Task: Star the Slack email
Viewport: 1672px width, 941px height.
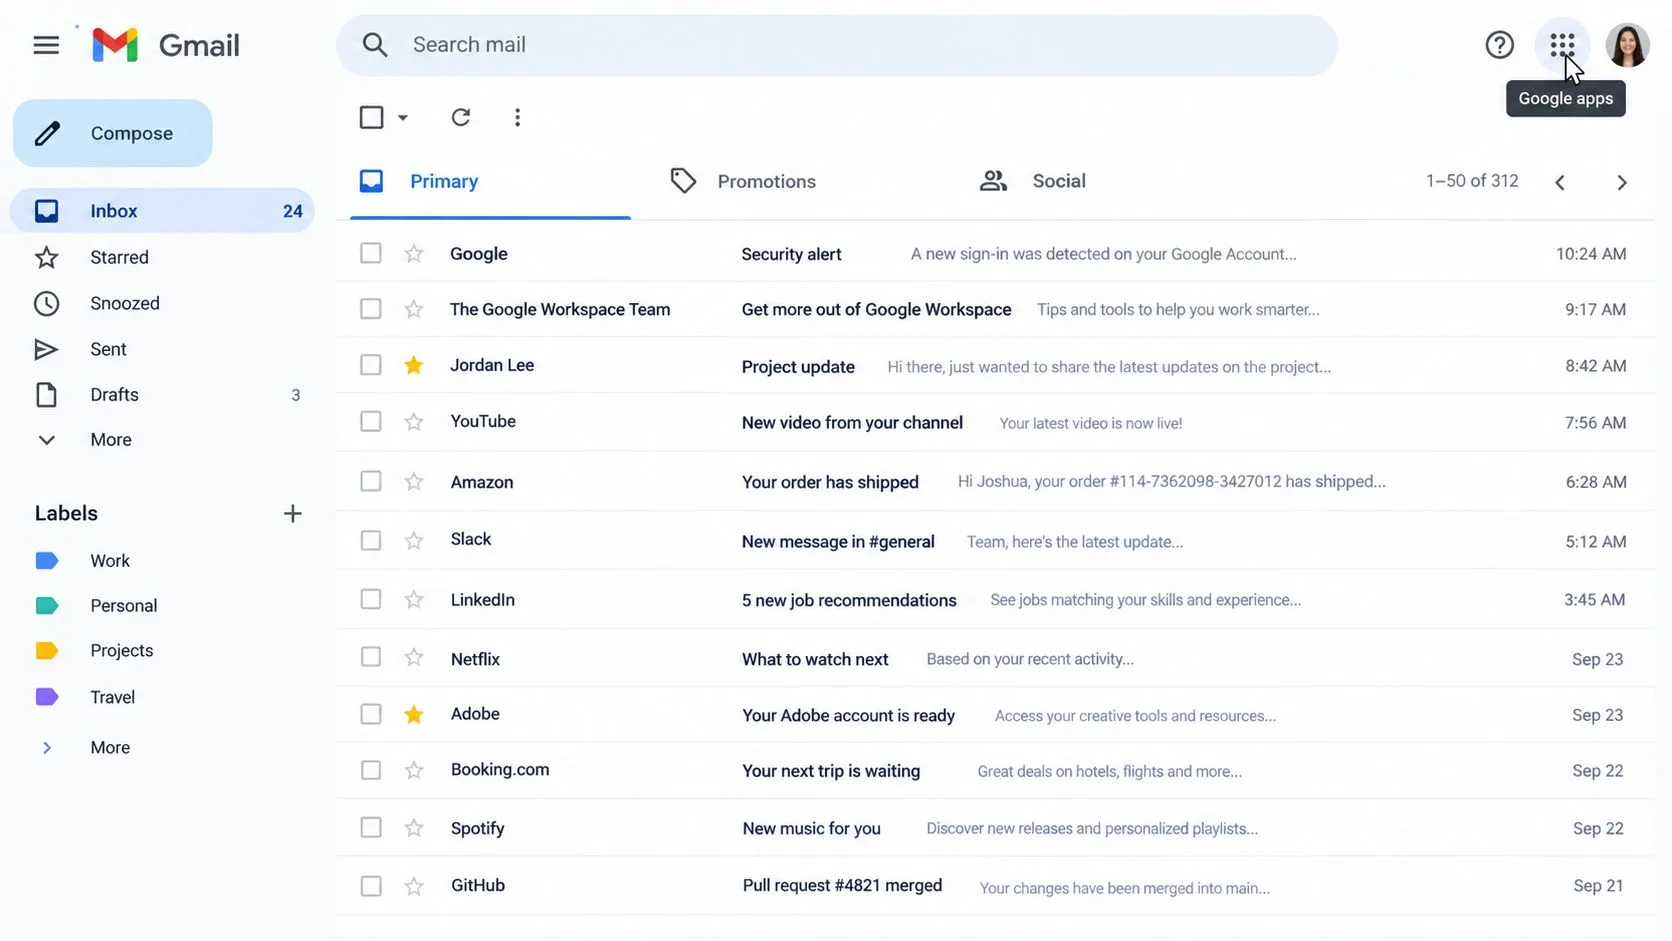Action: pos(414,540)
